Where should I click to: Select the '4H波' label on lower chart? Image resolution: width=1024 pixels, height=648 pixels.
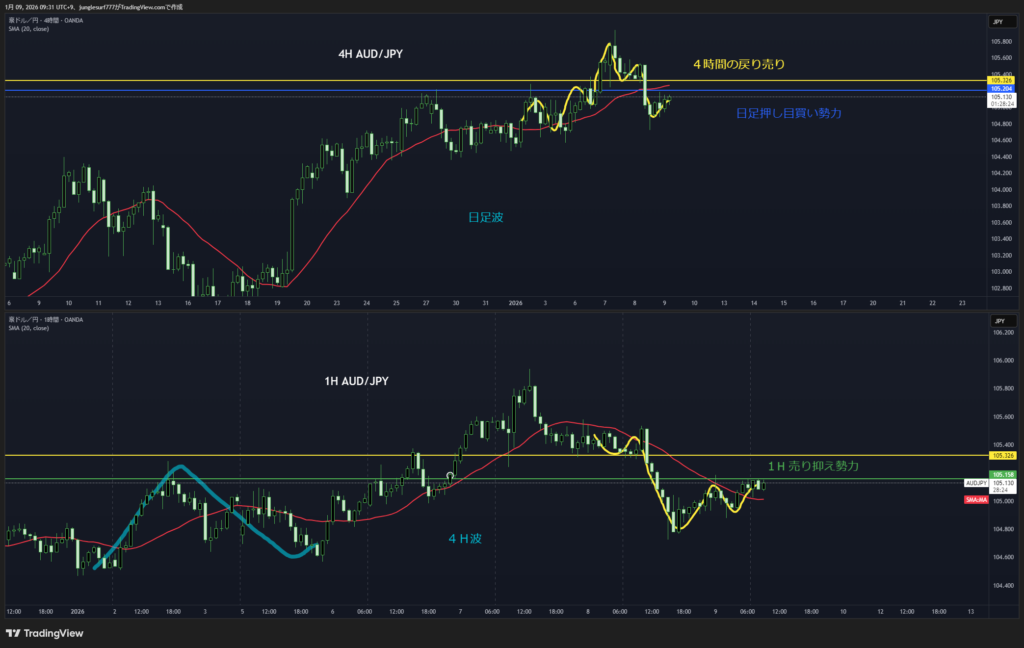[x=465, y=539]
